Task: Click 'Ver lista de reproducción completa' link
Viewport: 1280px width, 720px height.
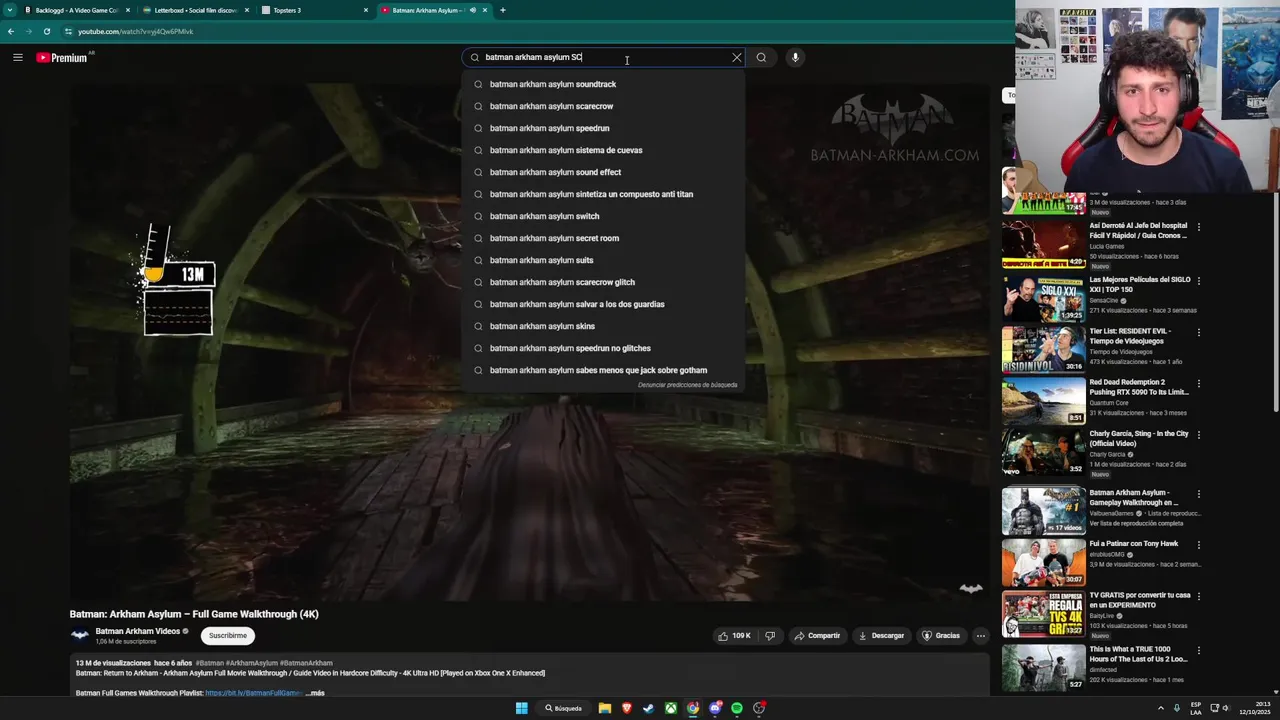Action: pyautogui.click(x=1136, y=523)
